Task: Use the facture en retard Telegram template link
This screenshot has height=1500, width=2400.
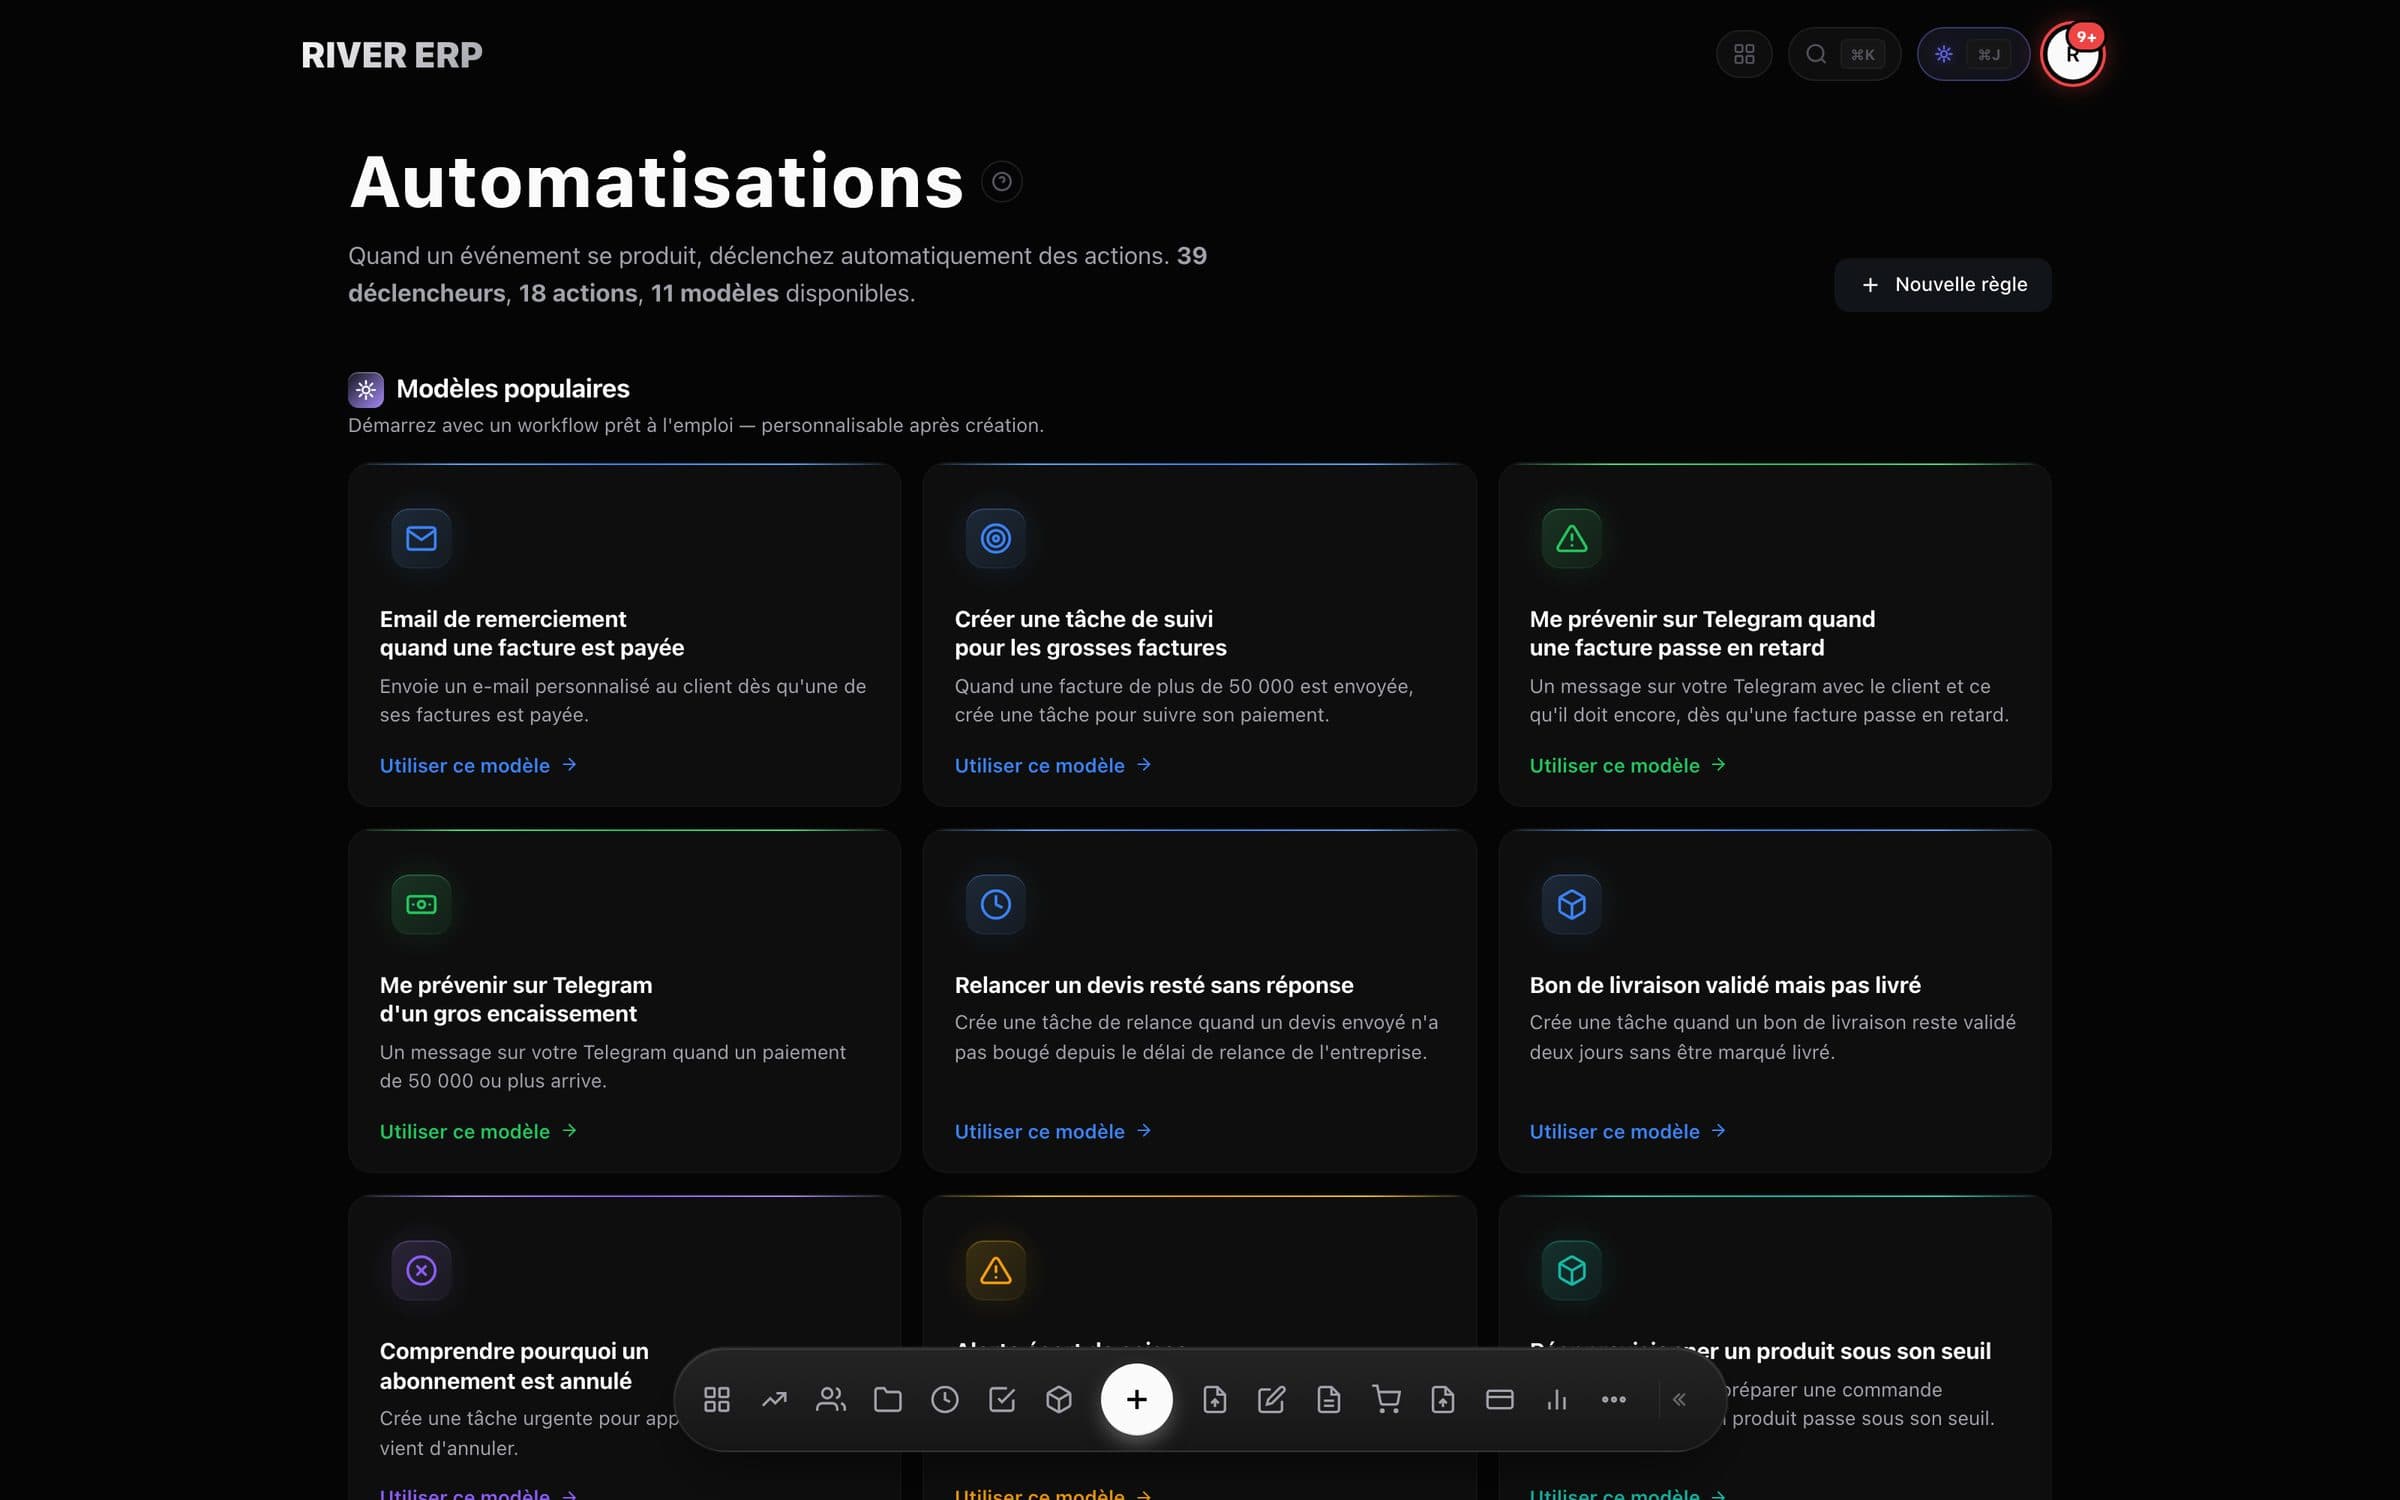Action: pos(1628,765)
